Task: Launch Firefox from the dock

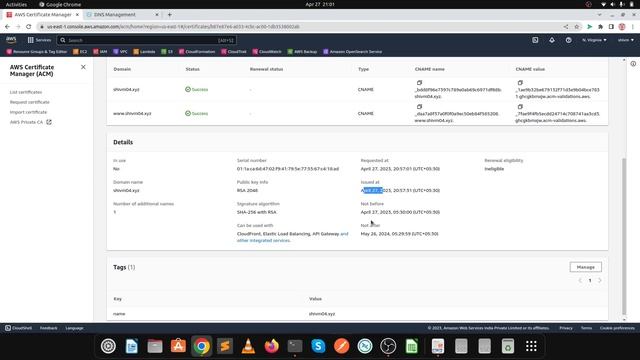Action: [x=271, y=346]
